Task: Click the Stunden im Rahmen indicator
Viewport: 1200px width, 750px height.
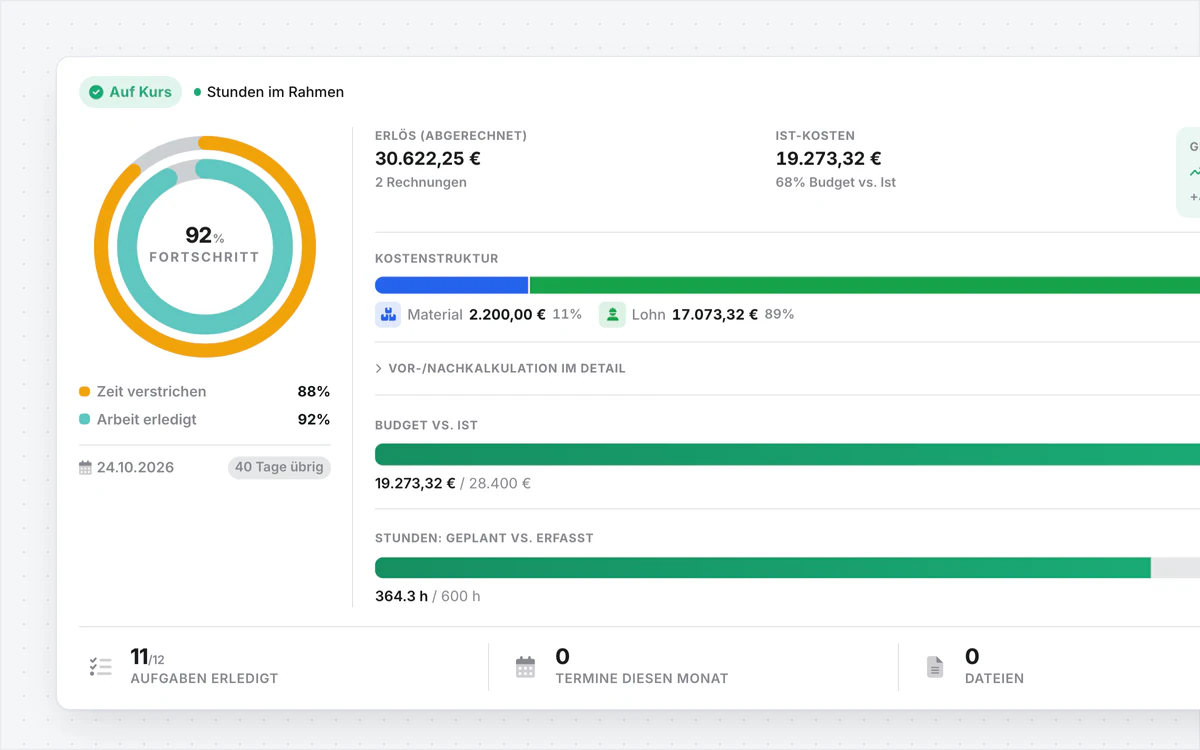Action: tap(269, 92)
